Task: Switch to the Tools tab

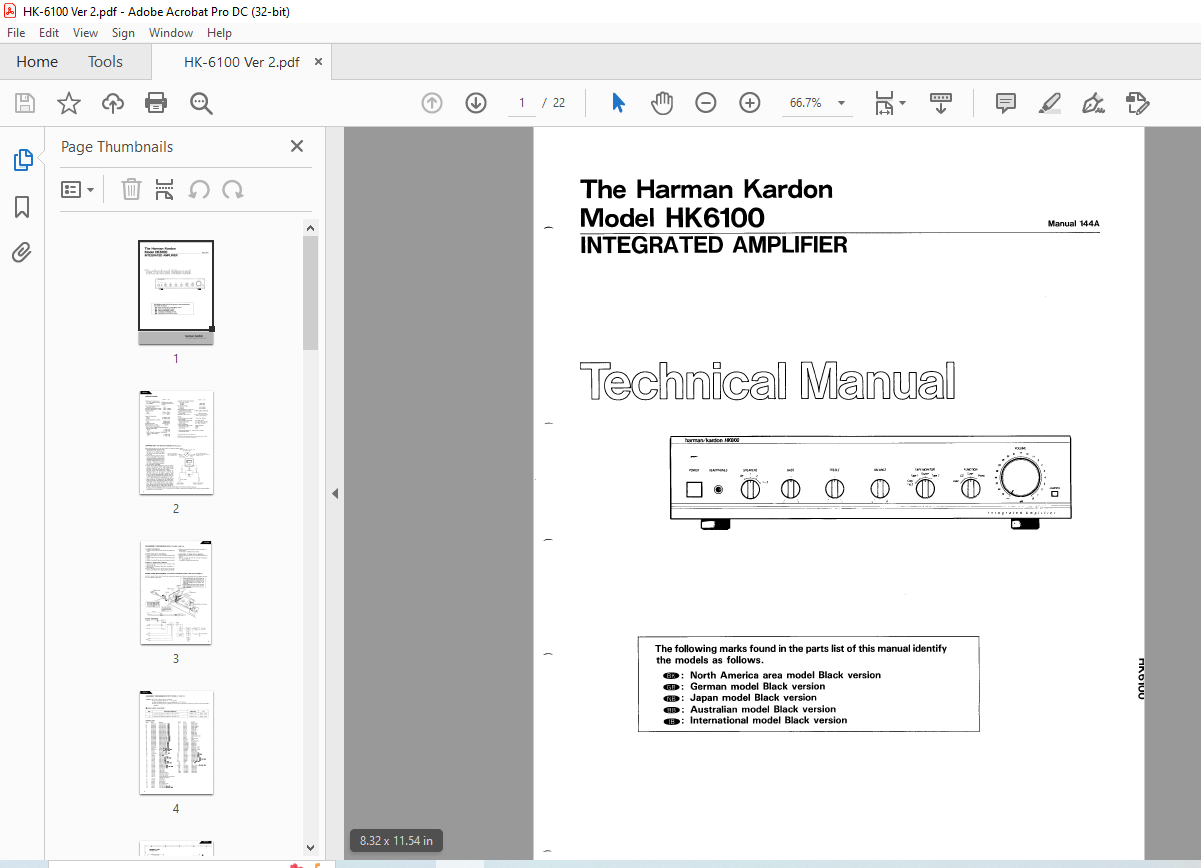Action: click(105, 62)
